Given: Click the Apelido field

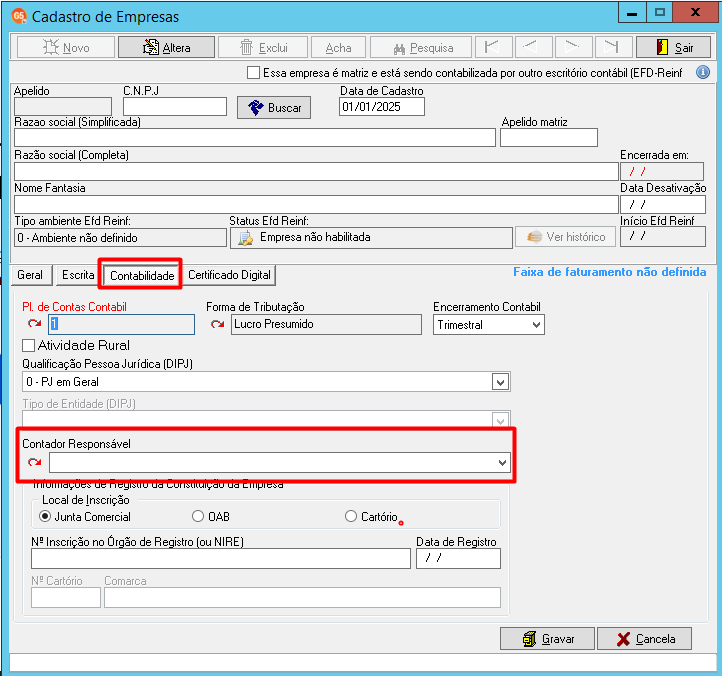Looking at the screenshot, I should tap(63, 106).
